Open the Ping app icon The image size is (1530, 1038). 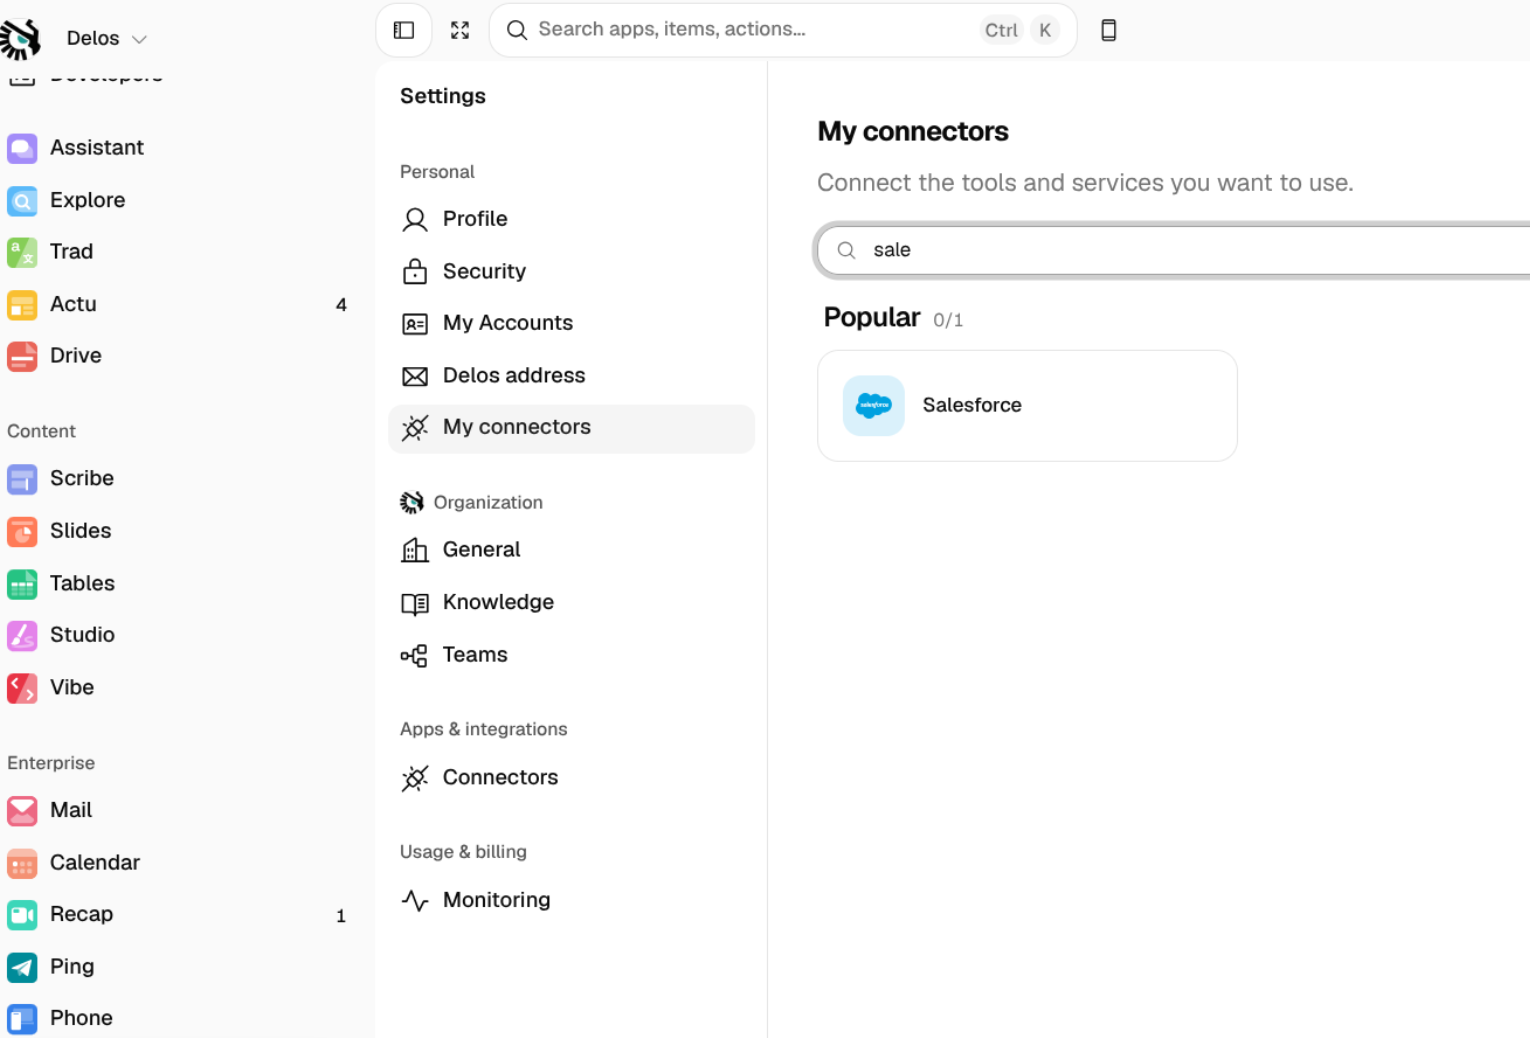click(22, 966)
